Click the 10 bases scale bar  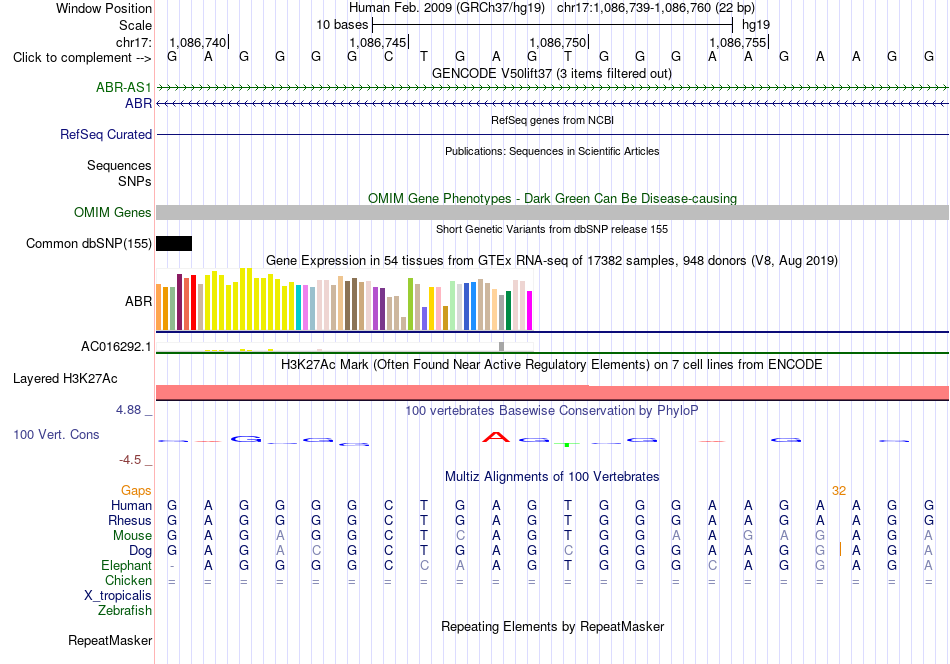click(x=553, y=25)
